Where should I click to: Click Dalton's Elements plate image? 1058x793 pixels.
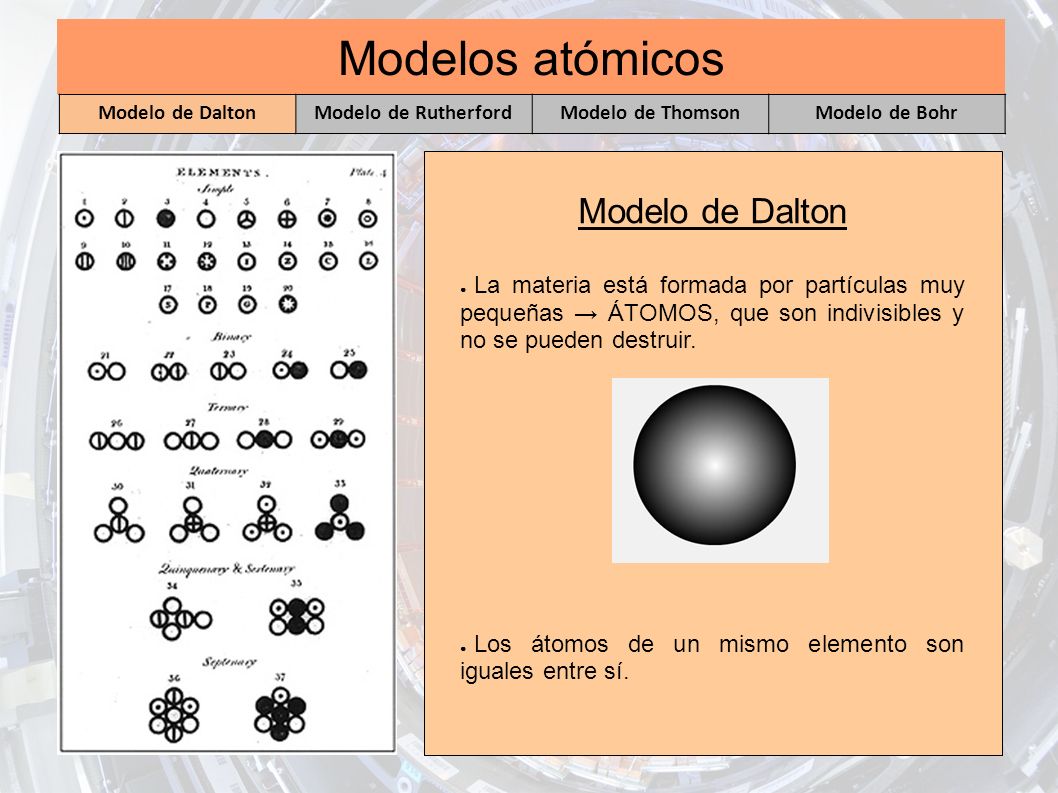(x=228, y=452)
